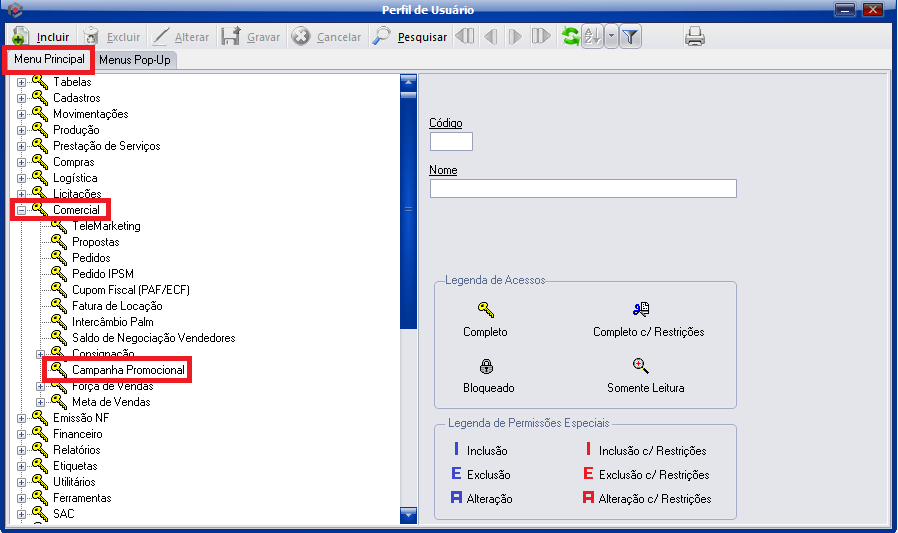
Task: Click the tree scrollbar down arrow
Action: (408, 514)
